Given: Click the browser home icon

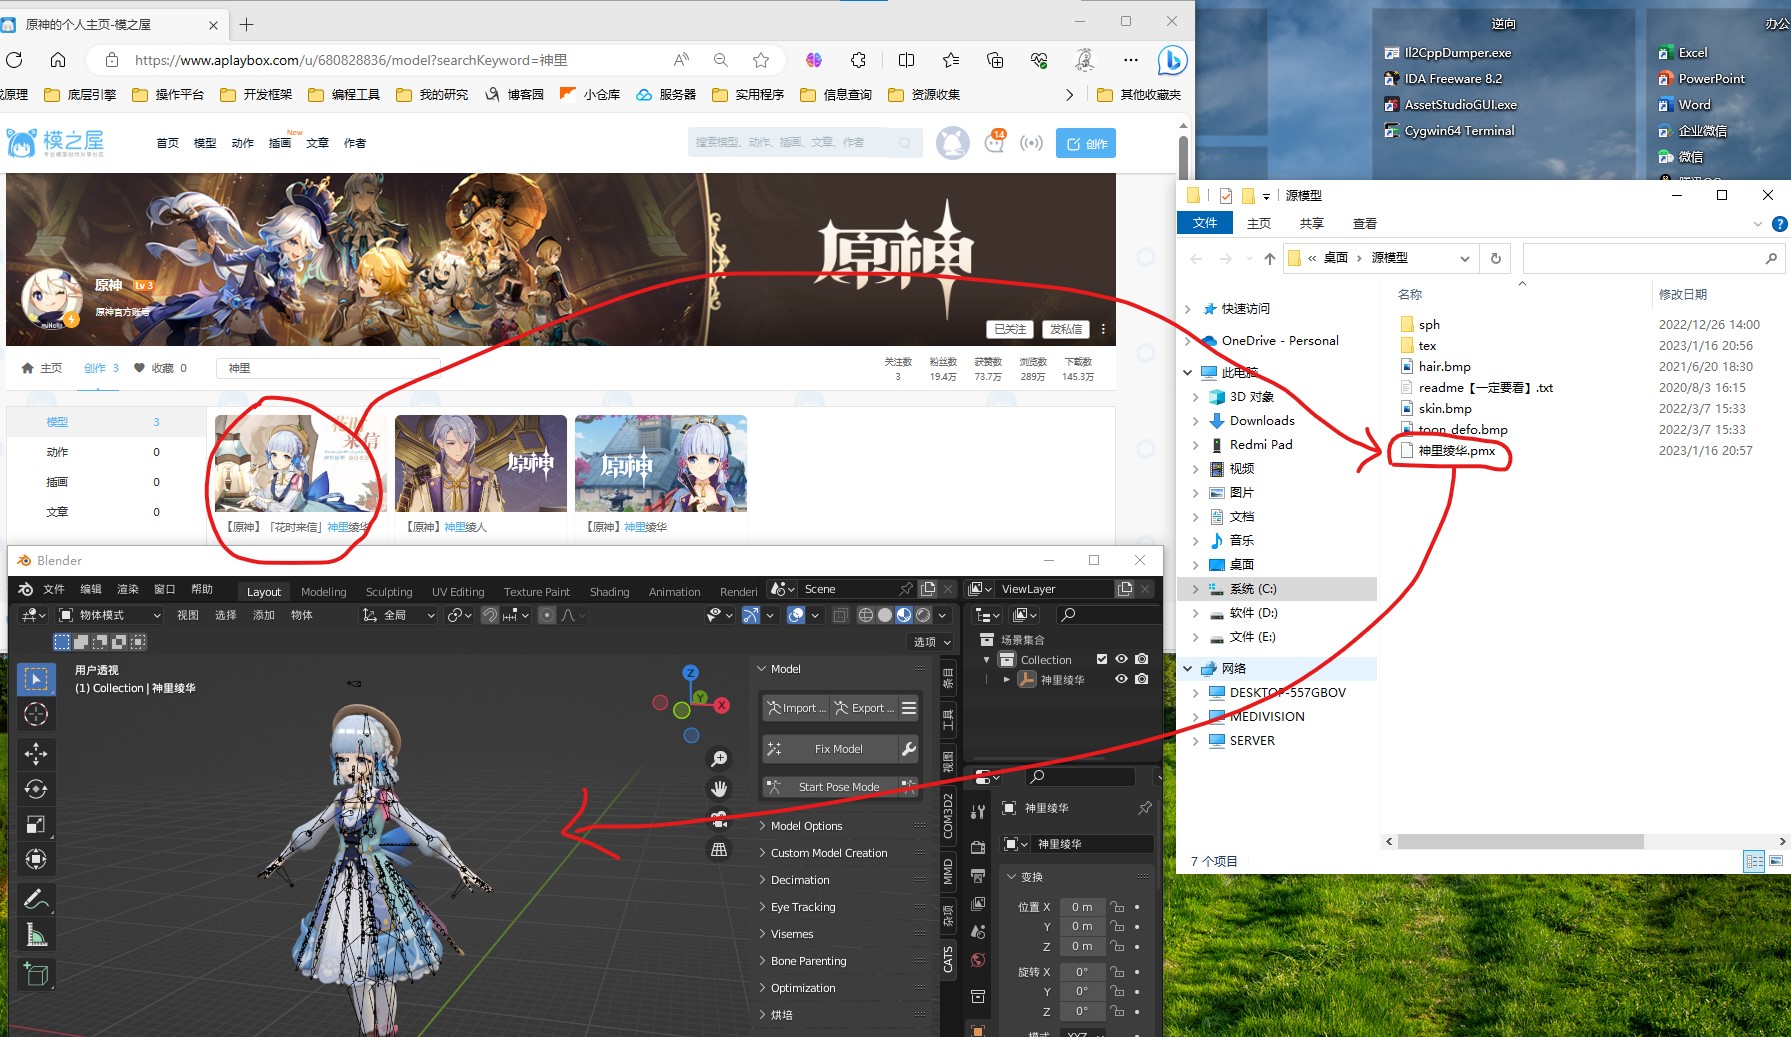Looking at the screenshot, I should click(58, 60).
